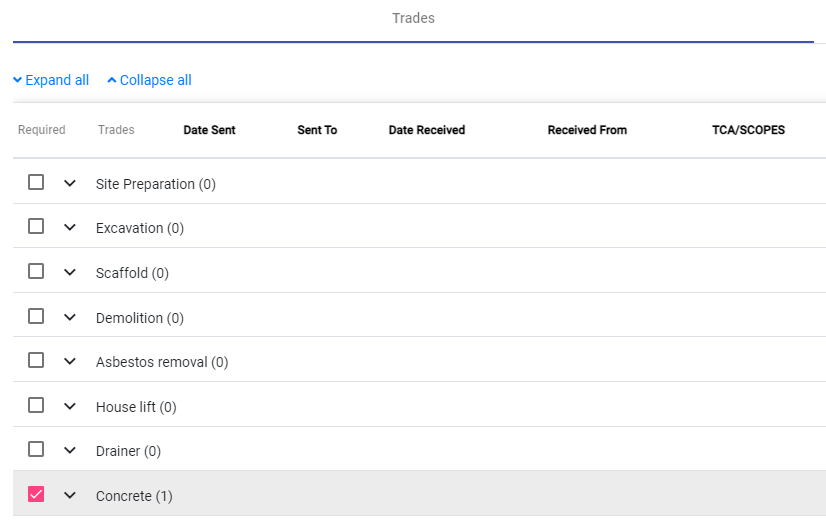Expand the Scaffold row chevron

[x=70, y=272]
